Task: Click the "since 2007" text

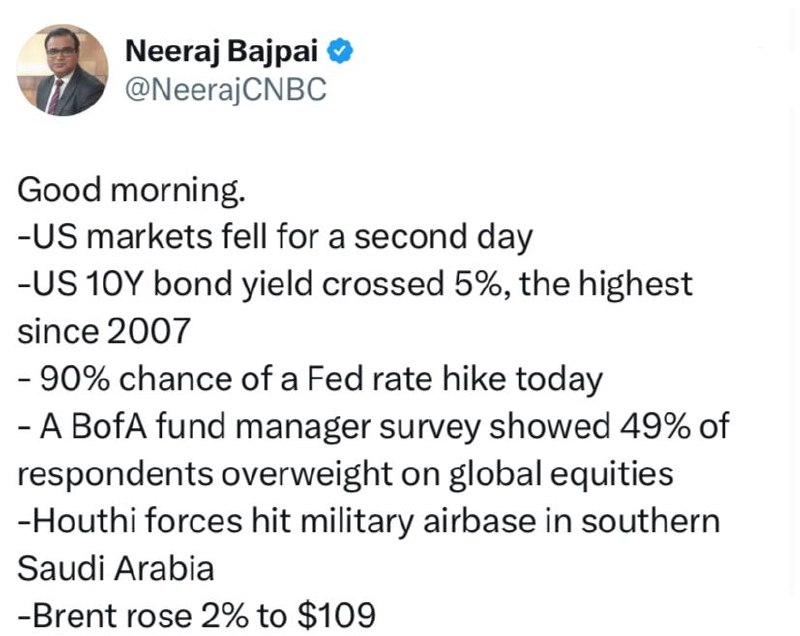Action: click(x=104, y=332)
